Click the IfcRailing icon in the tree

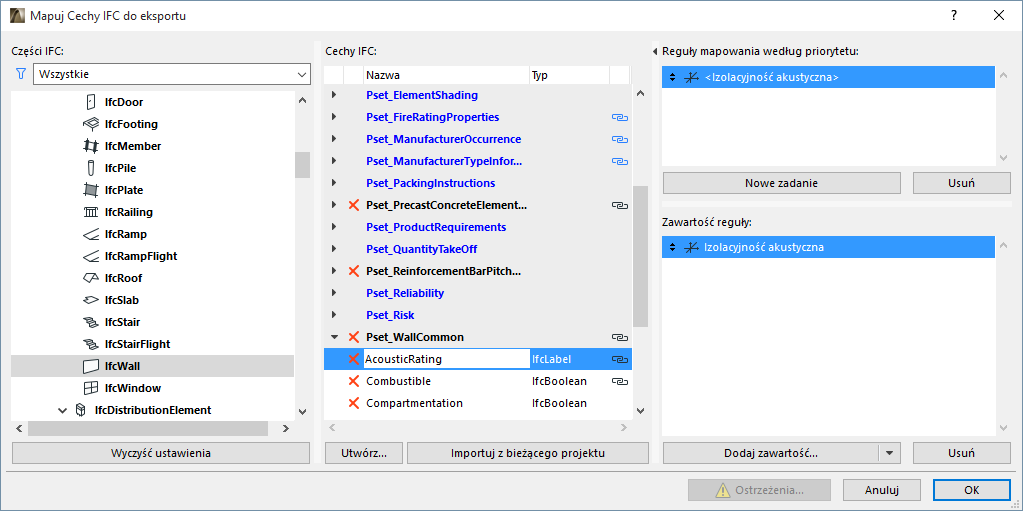[x=90, y=212]
